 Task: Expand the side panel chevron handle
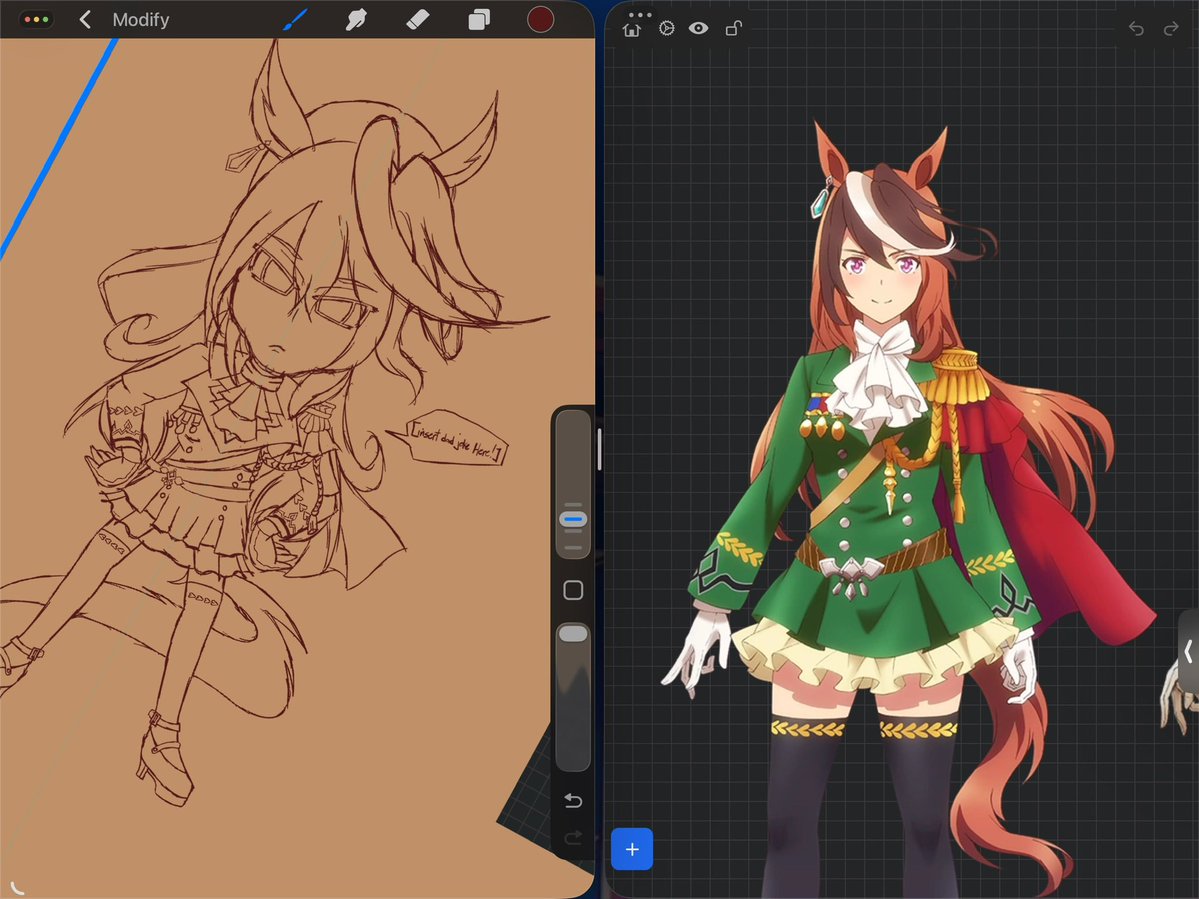coord(1188,652)
